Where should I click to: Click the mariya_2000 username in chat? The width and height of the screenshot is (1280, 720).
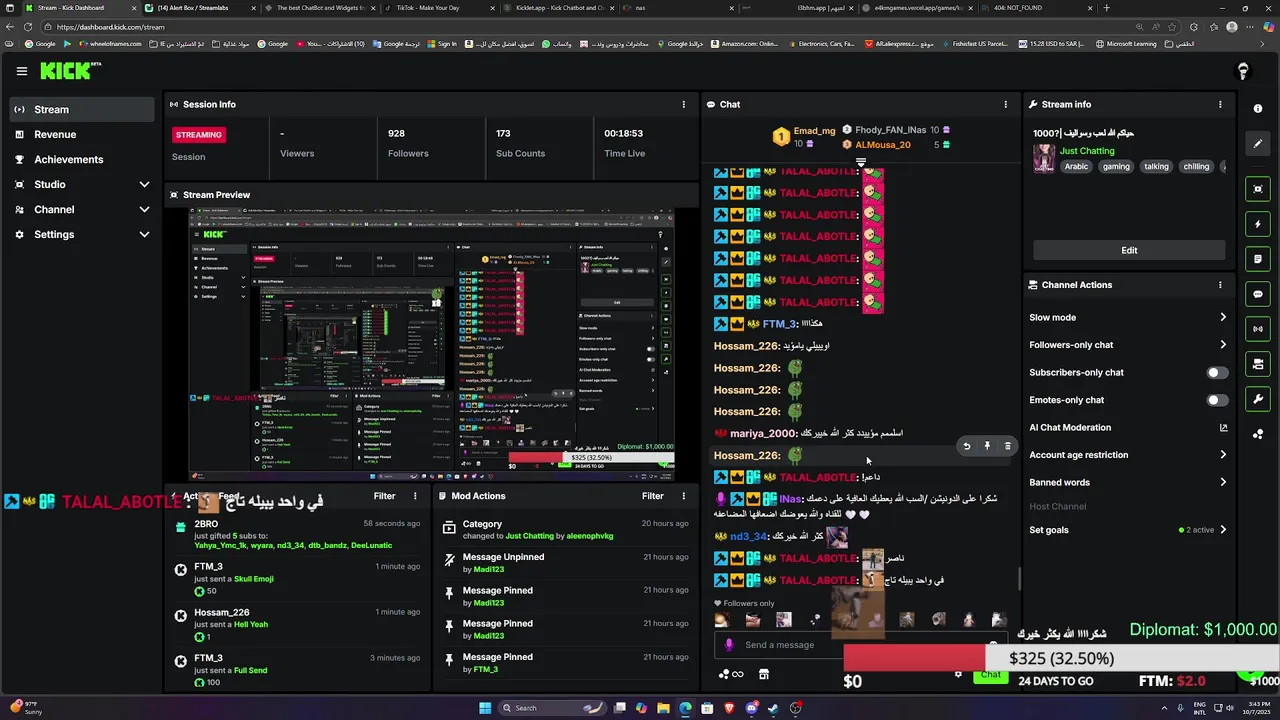(763, 433)
